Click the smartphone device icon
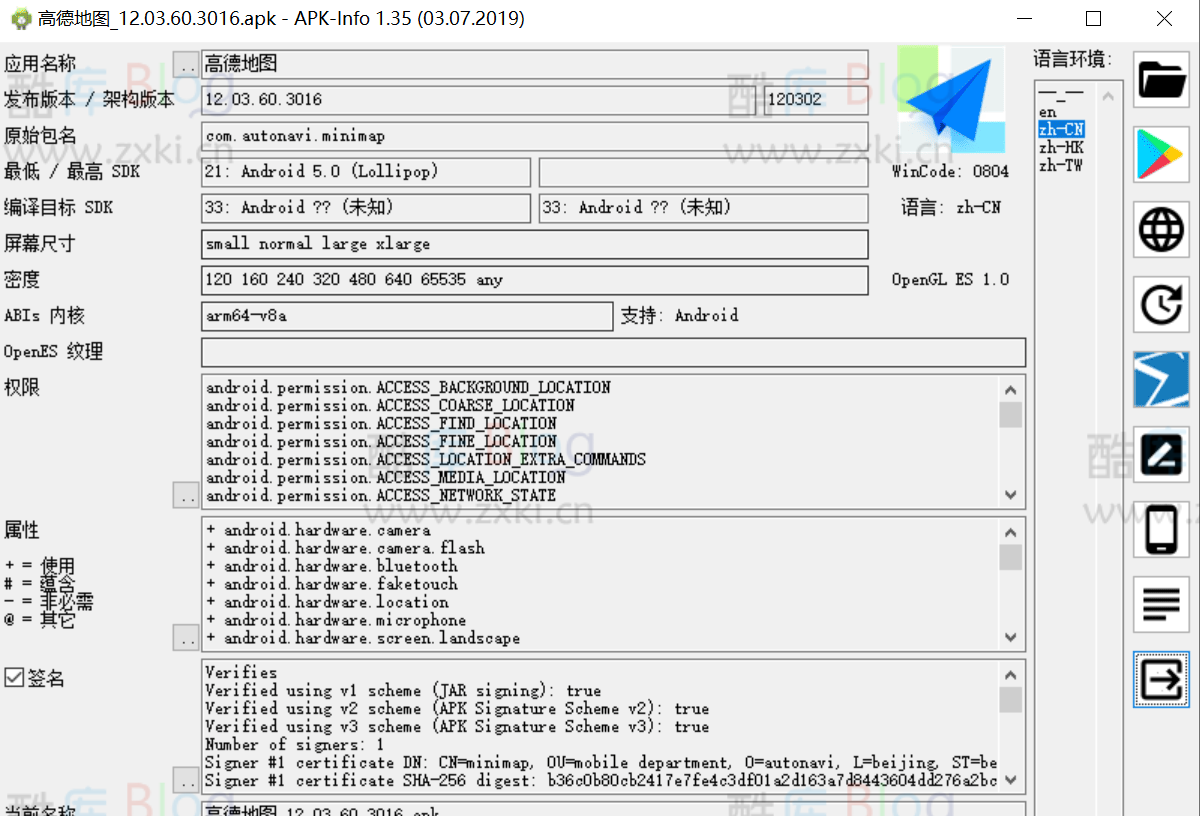This screenshot has height=816, width=1200. (1161, 530)
